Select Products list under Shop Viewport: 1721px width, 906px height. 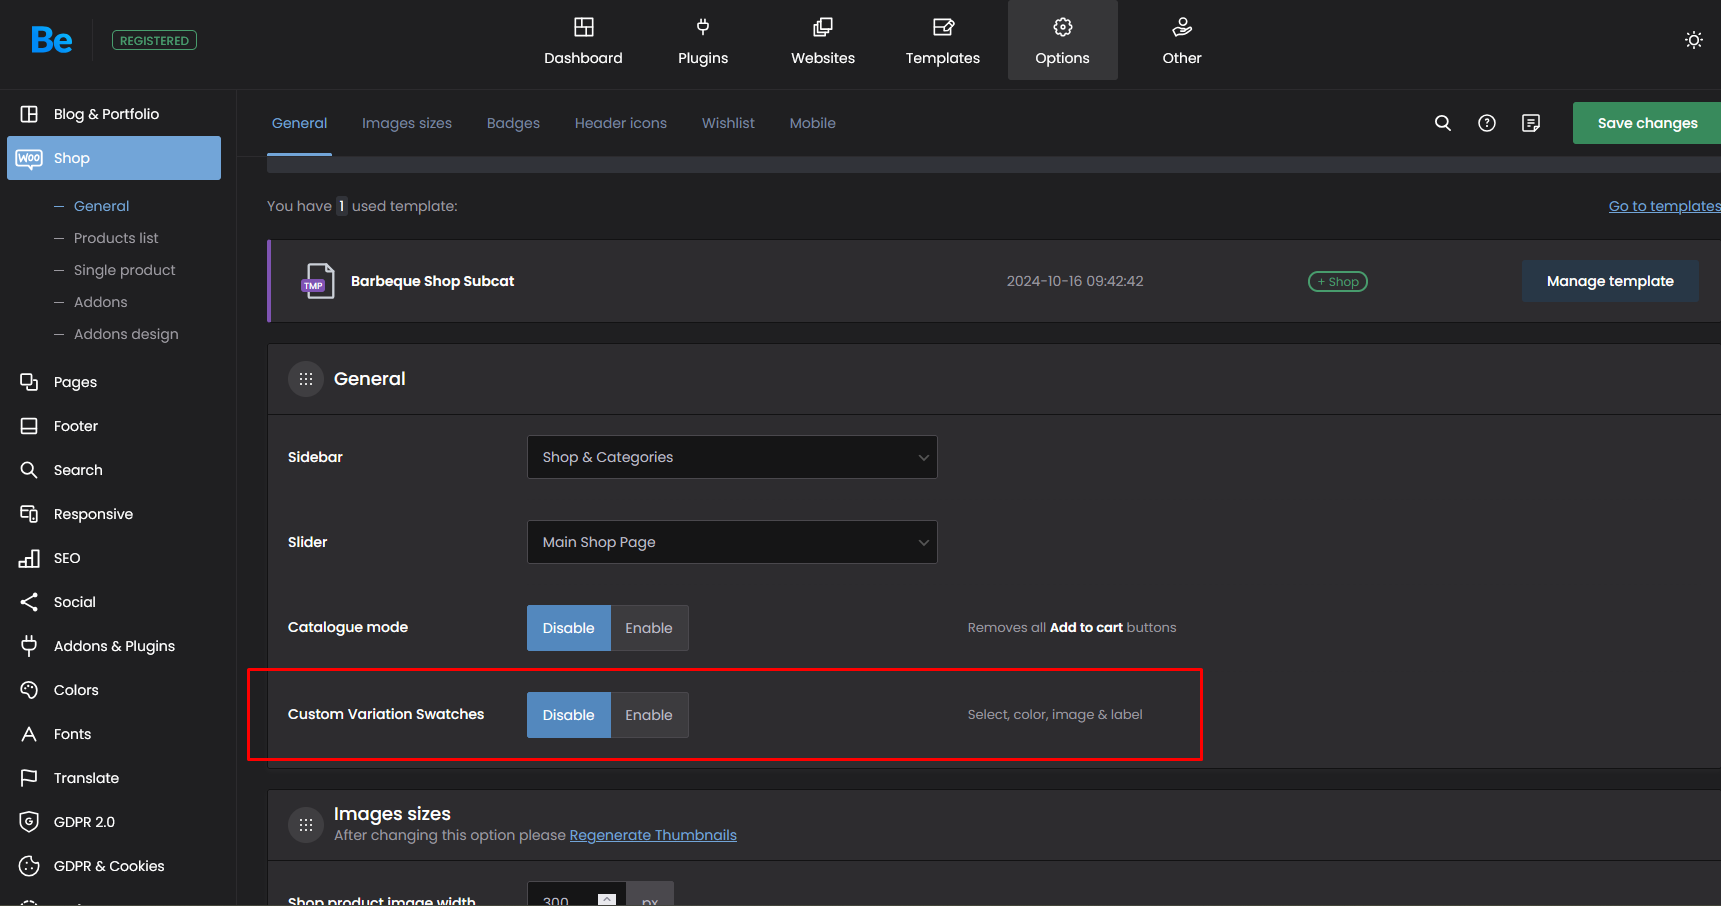(116, 238)
